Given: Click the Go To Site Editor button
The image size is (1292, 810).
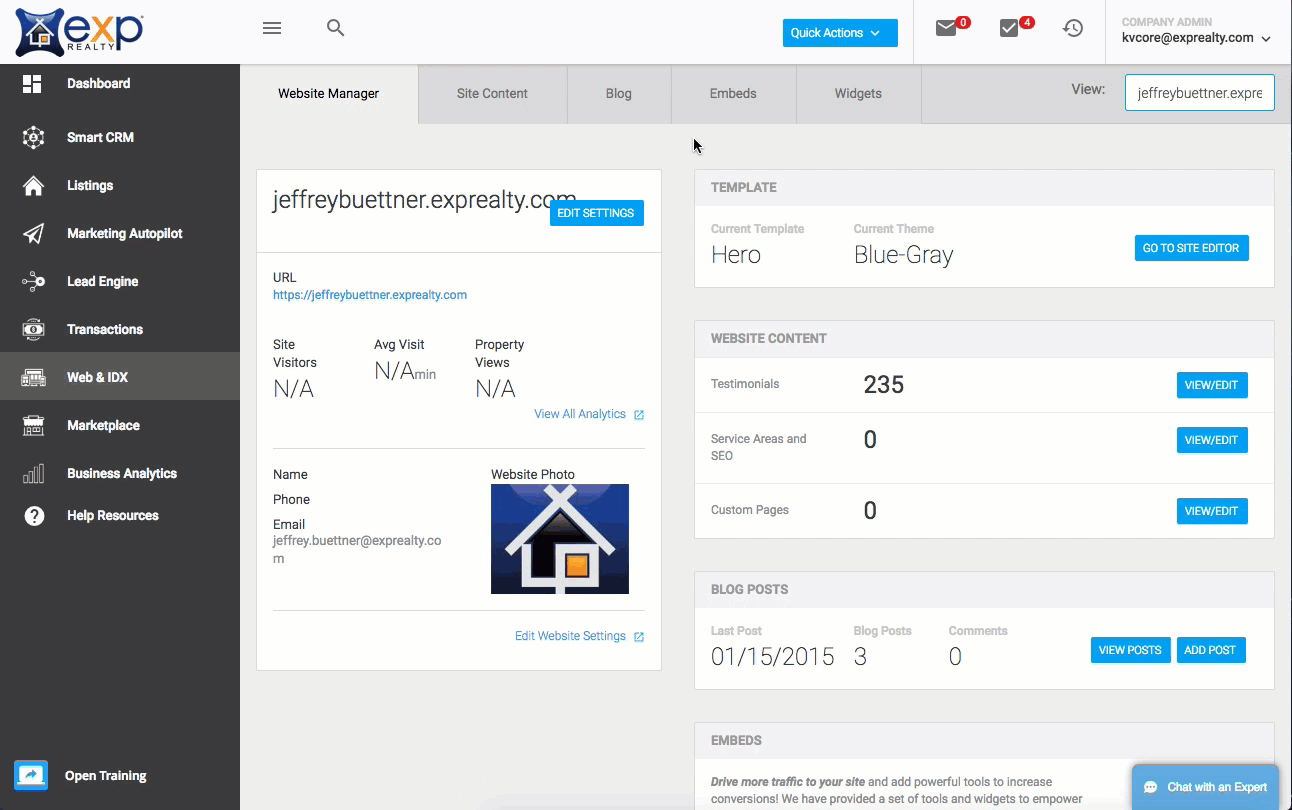Looking at the screenshot, I should coord(1191,248).
